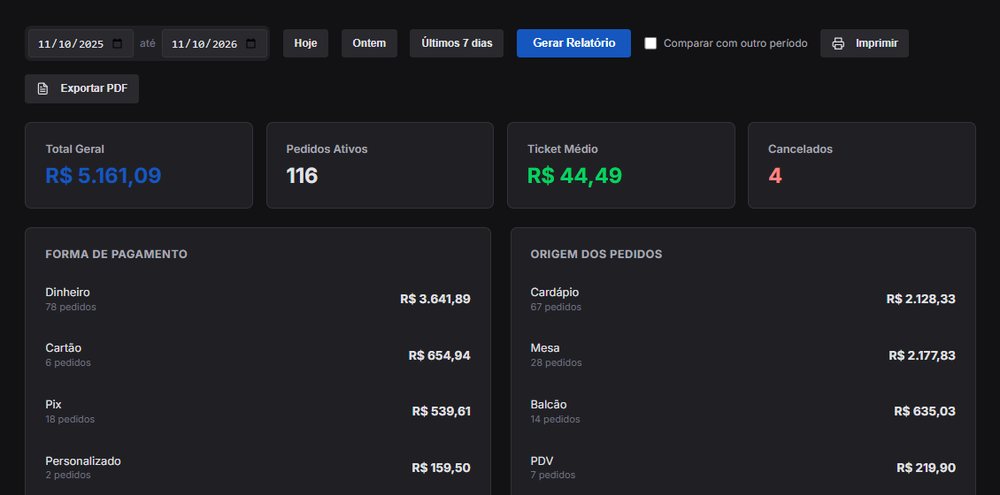This screenshot has height=495, width=1000.
Task: Choose Últimos 7 dias range
Action: (457, 43)
